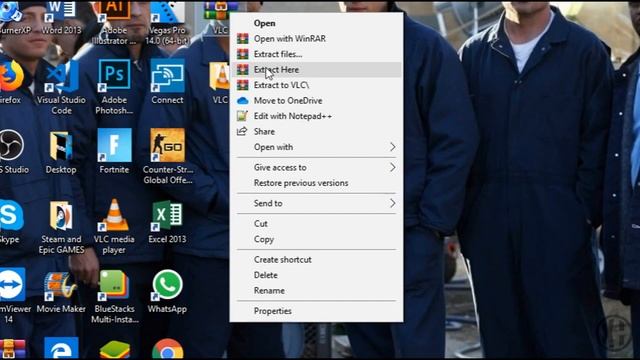
Task: Open Visual Studio Code shortcut
Action: pyautogui.click(x=61, y=87)
